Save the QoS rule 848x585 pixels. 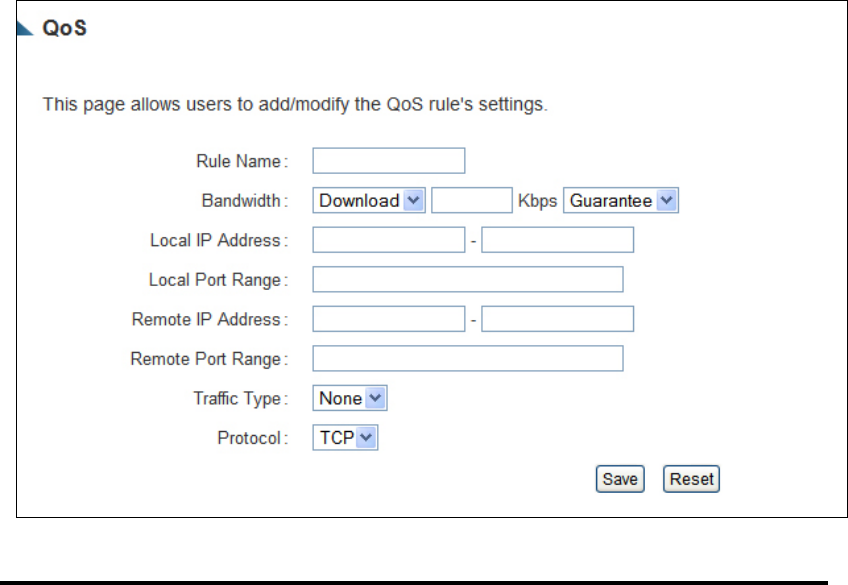[x=620, y=479]
